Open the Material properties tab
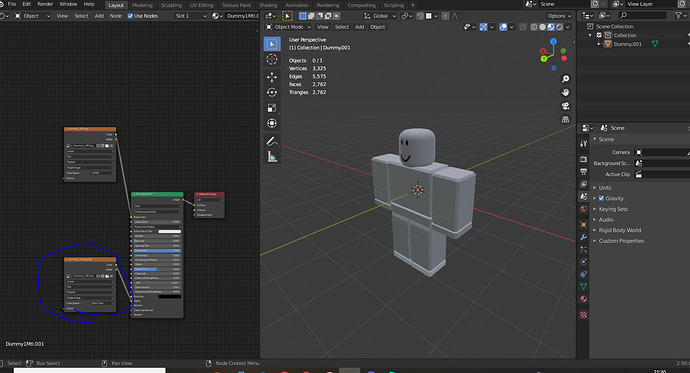 point(584,299)
